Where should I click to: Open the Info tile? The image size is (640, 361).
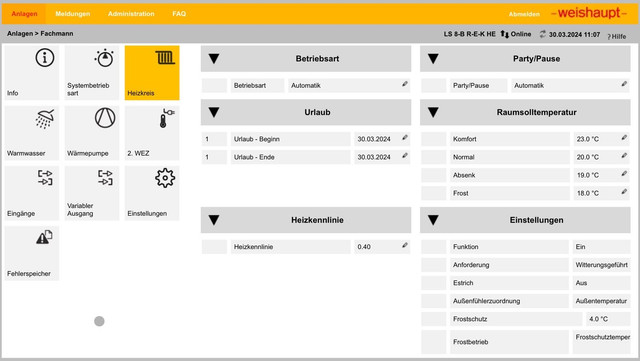pyautogui.click(x=32, y=73)
